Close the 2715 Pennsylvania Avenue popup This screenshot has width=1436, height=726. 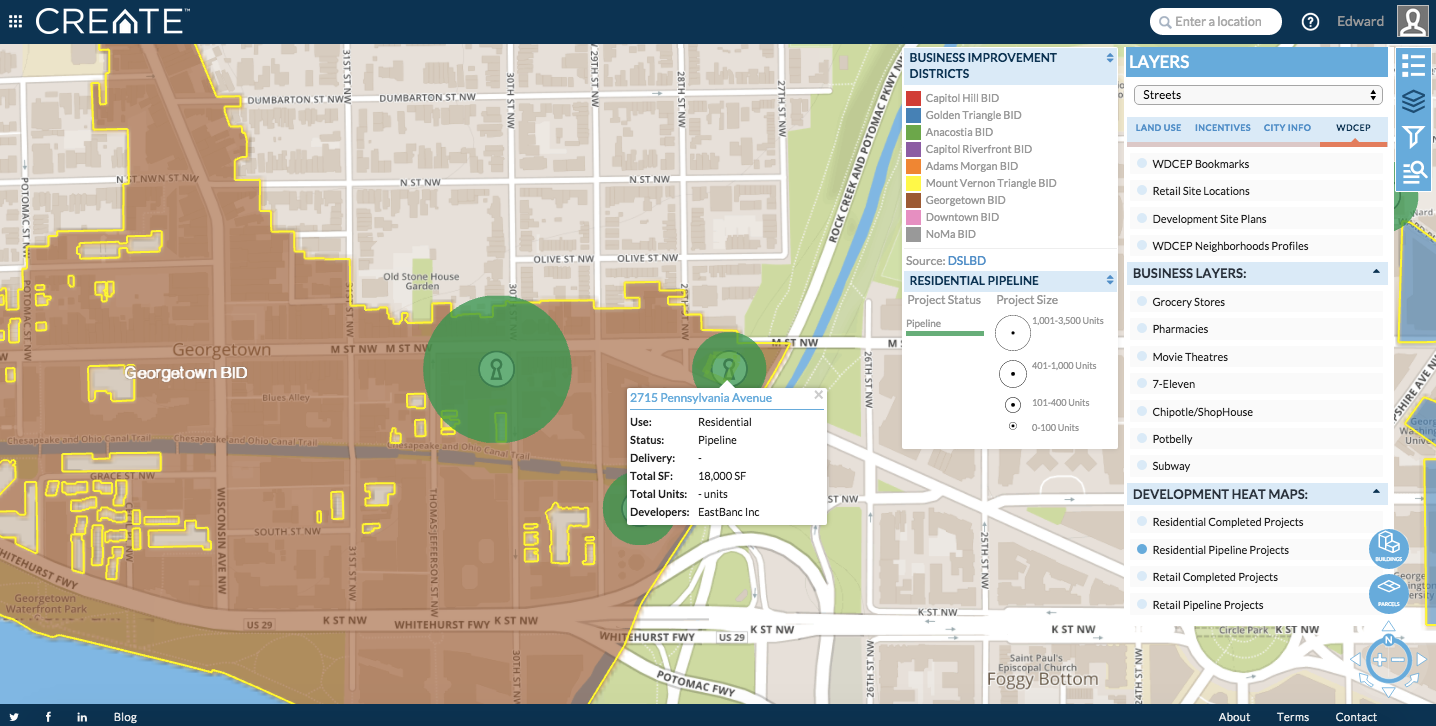[818, 395]
